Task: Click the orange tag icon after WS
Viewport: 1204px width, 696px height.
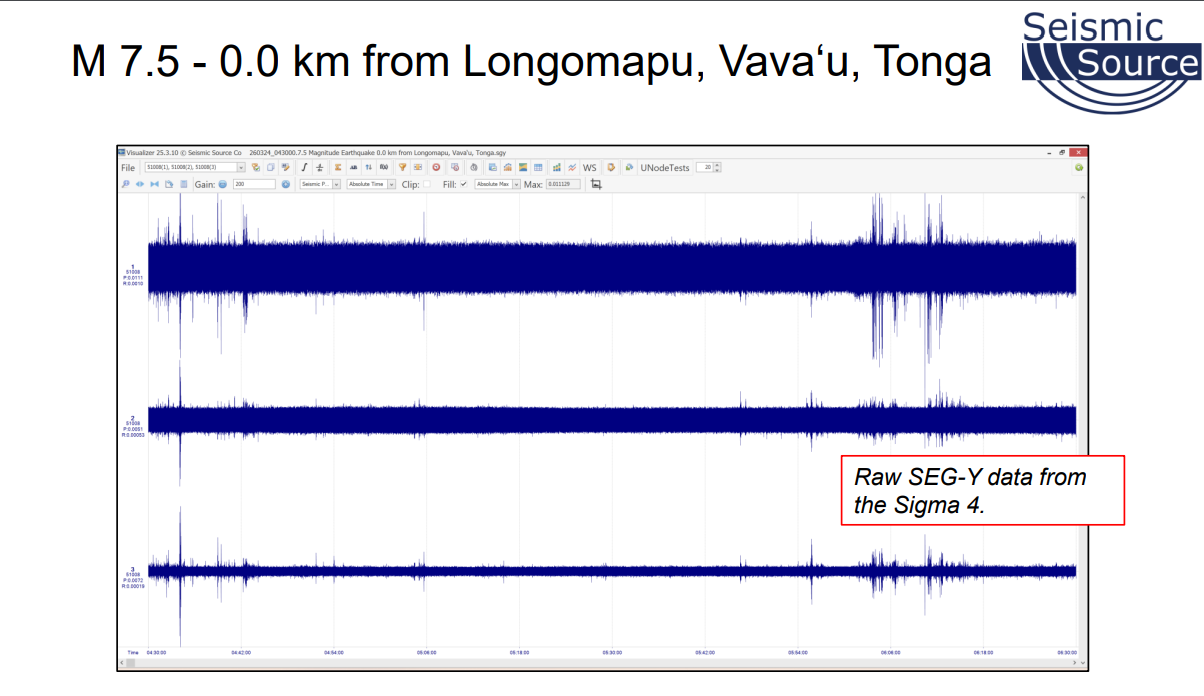Action: [x=611, y=167]
